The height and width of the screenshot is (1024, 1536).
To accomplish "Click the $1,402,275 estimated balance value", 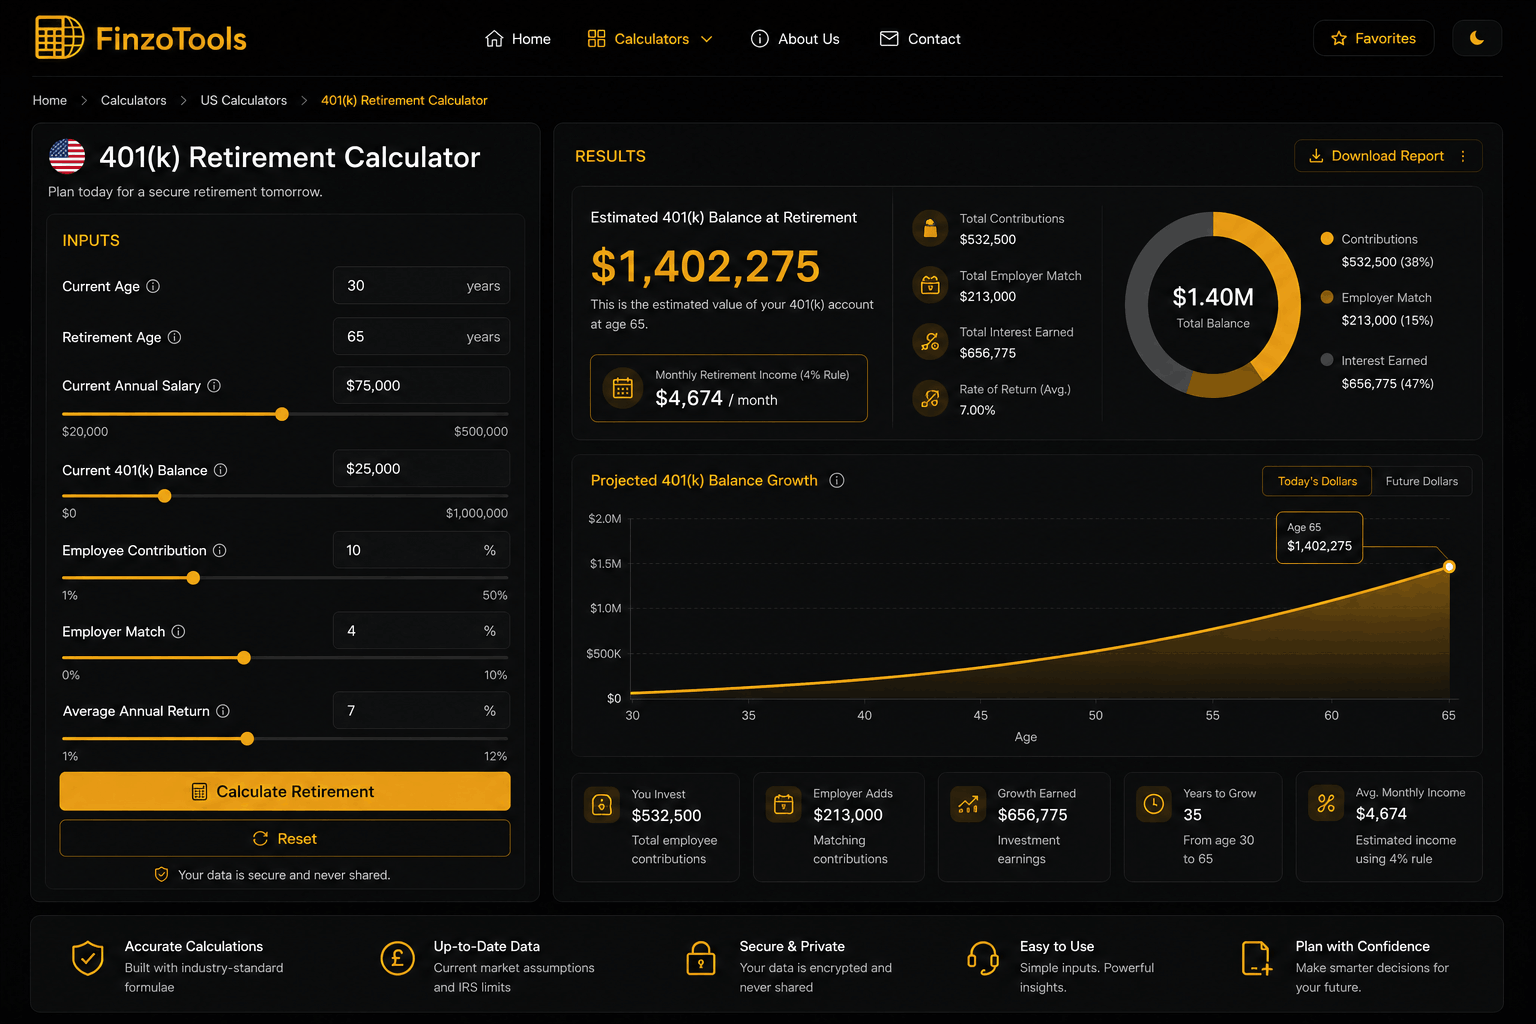I will click(x=705, y=266).
